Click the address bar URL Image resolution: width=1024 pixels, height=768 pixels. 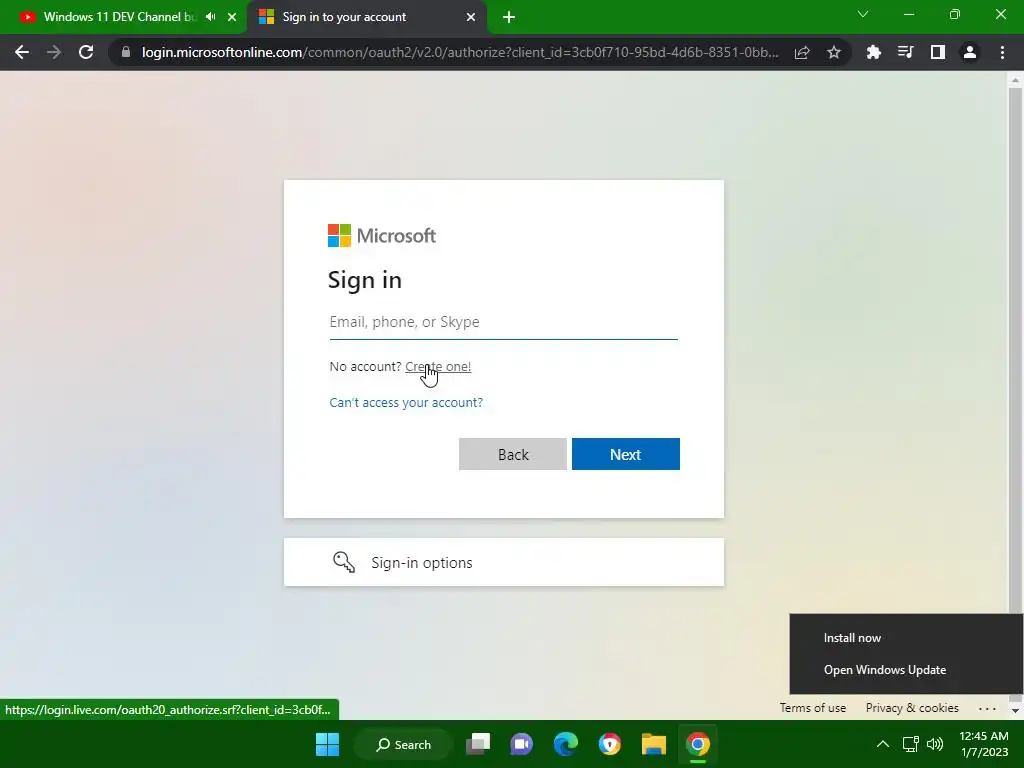tap(460, 52)
